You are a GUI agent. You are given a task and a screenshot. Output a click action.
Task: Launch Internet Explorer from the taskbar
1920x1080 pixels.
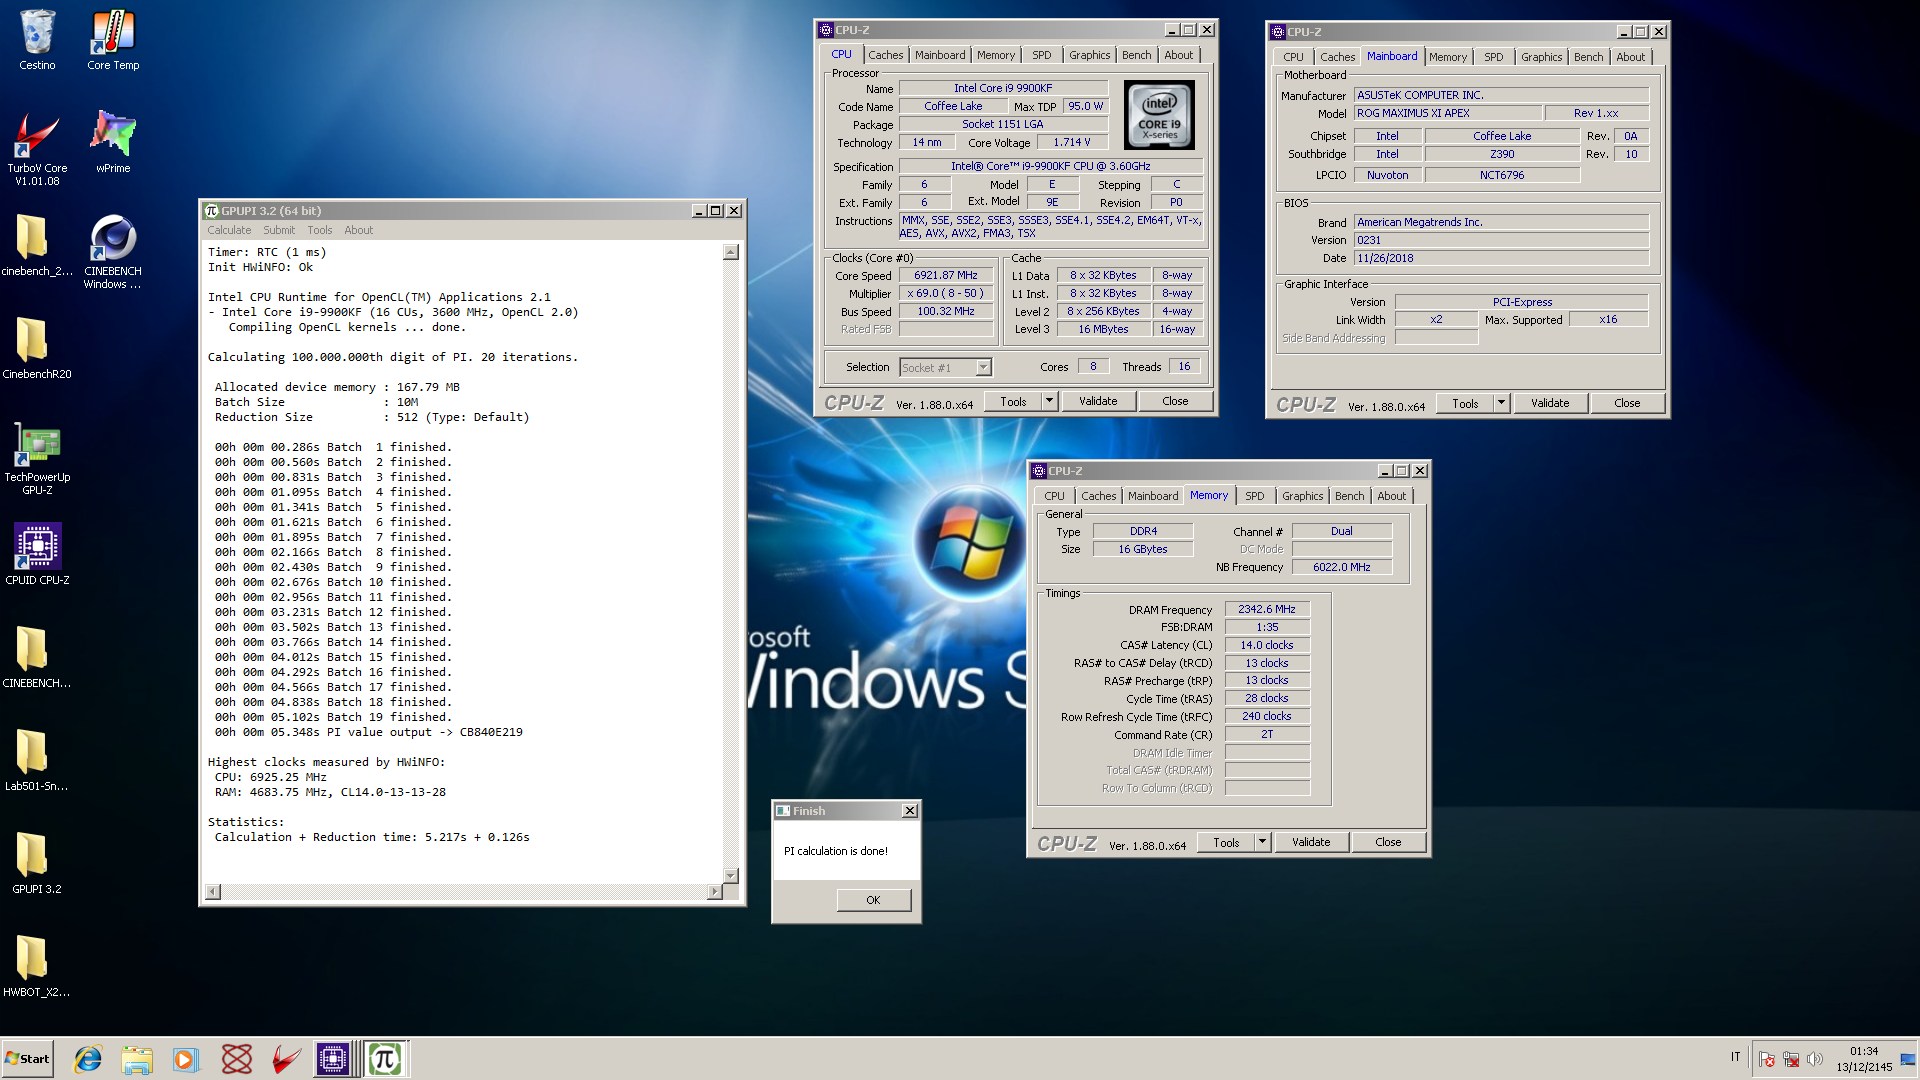coord(88,1059)
